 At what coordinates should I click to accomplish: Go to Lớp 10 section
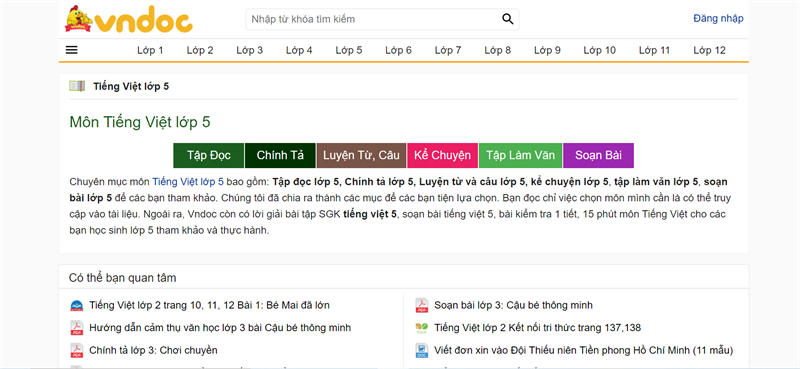[x=600, y=50]
